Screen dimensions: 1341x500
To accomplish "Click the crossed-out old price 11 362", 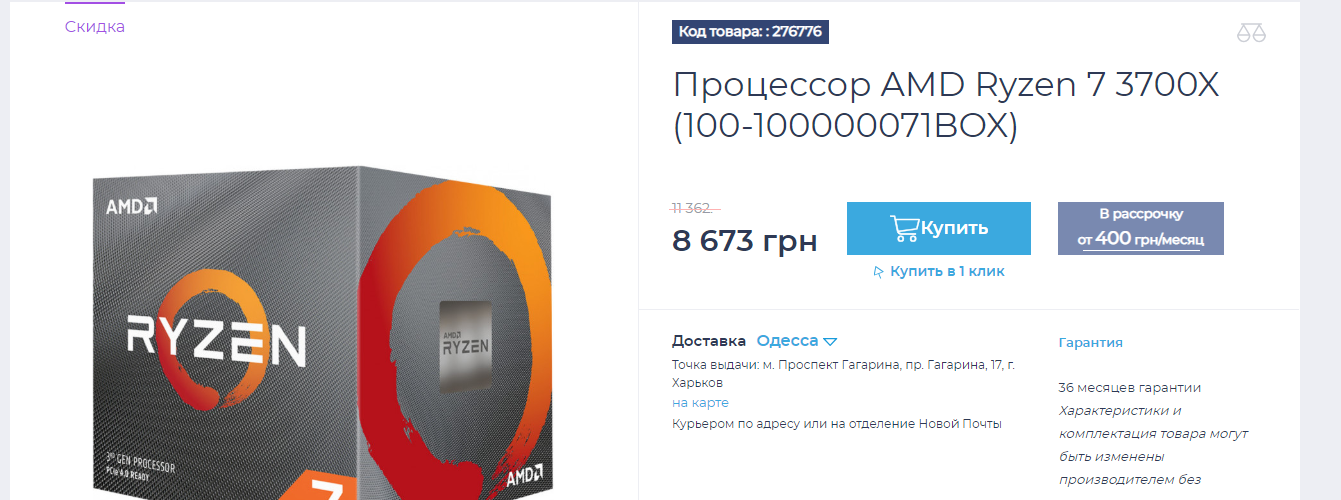I will pyautogui.click(x=692, y=208).
